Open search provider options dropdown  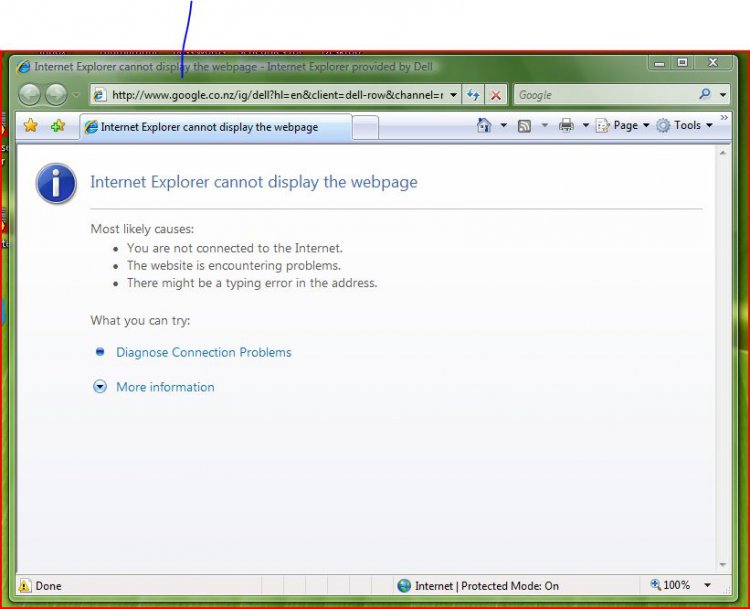[x=723, y=95]
